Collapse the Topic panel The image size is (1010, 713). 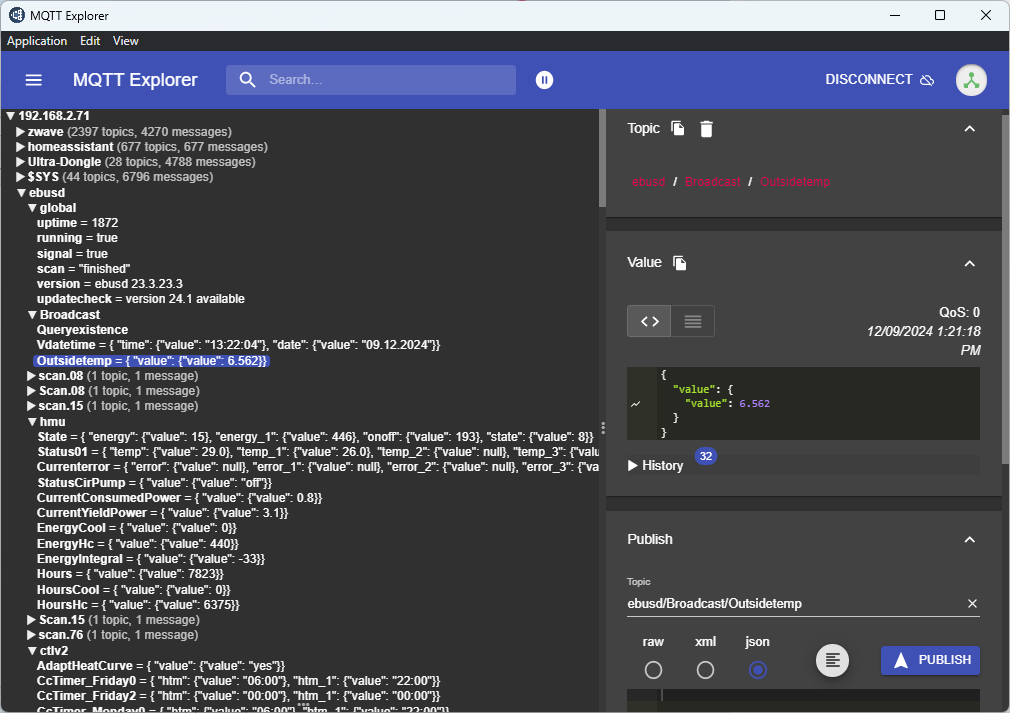pos(969,129)
